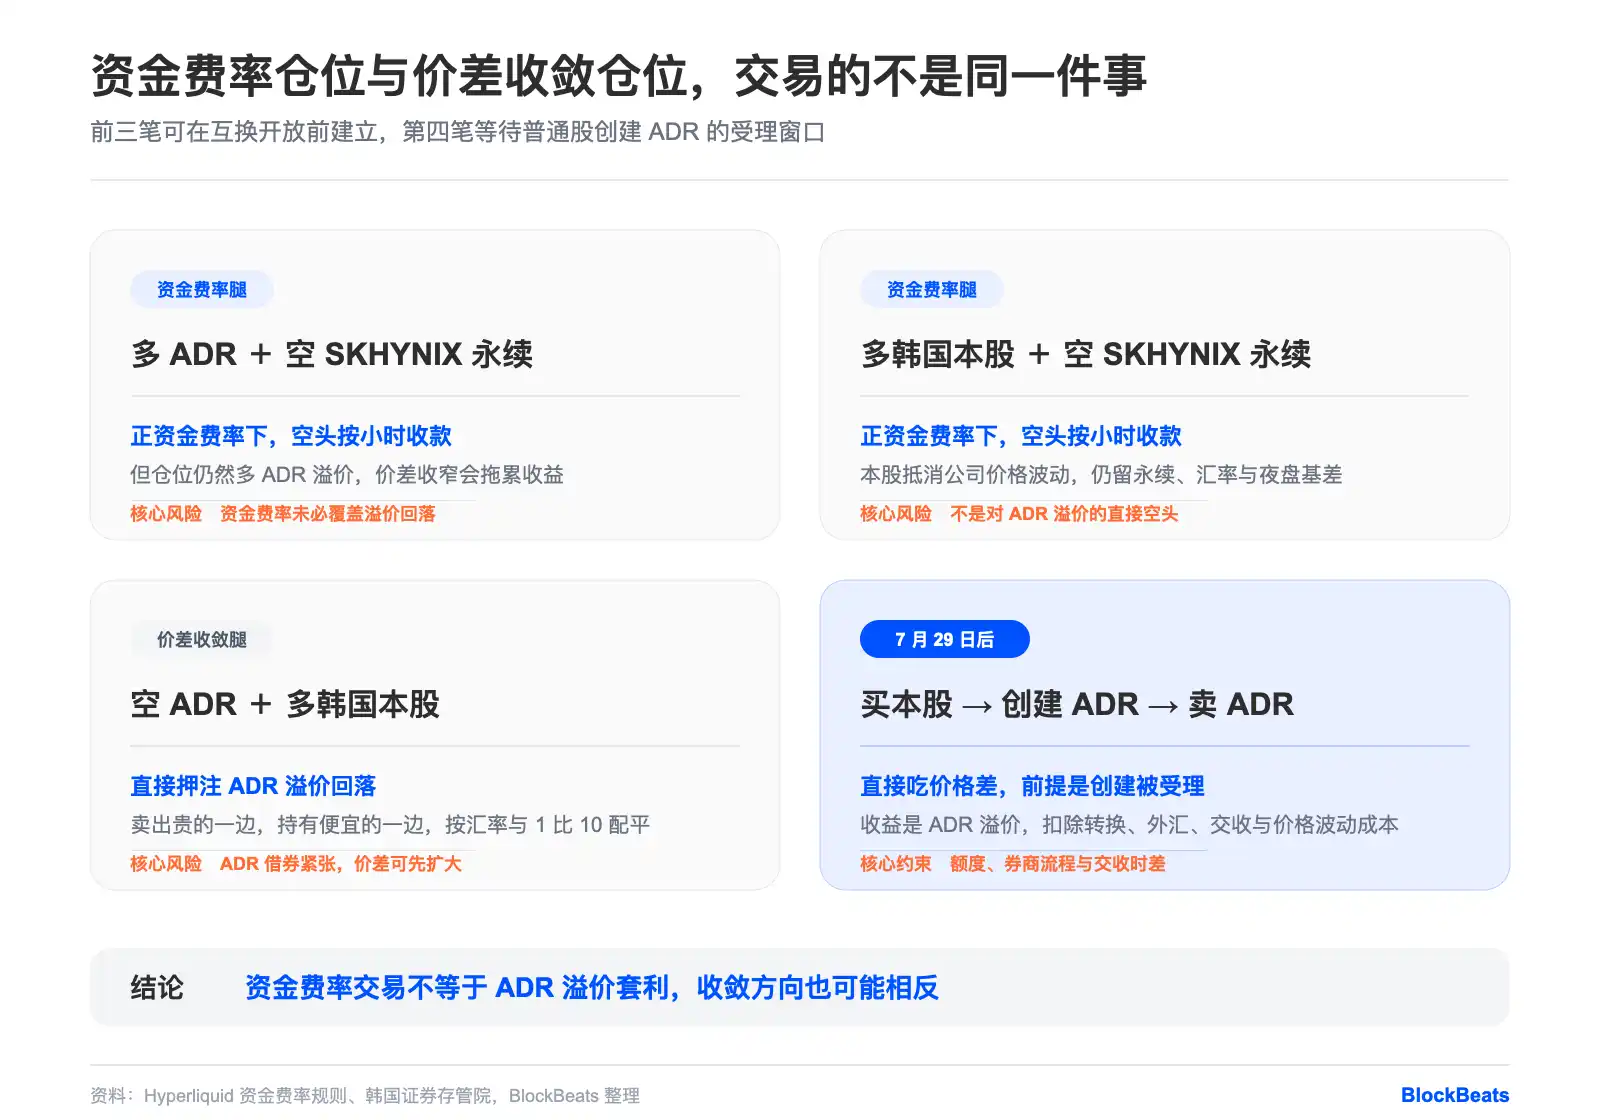Select the '空 ADR + 多韩国本股' heading
This screenshot has height=1120, width=1600.
(285, 704)
